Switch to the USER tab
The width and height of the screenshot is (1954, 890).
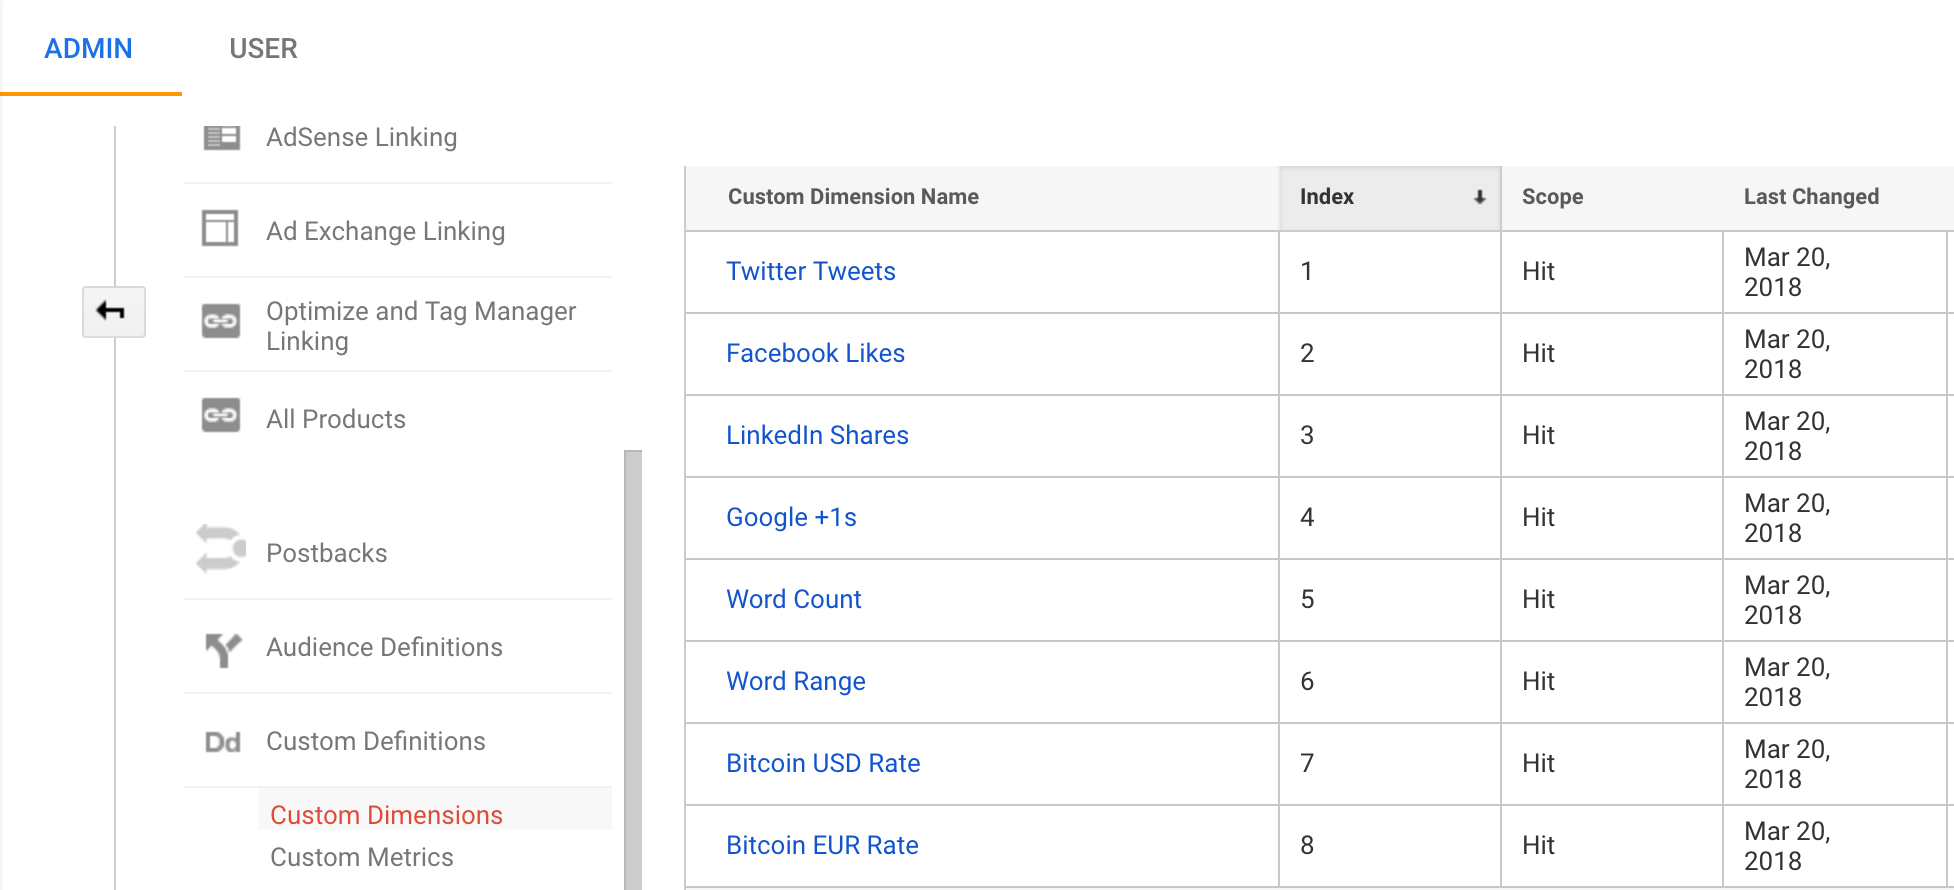263,48
